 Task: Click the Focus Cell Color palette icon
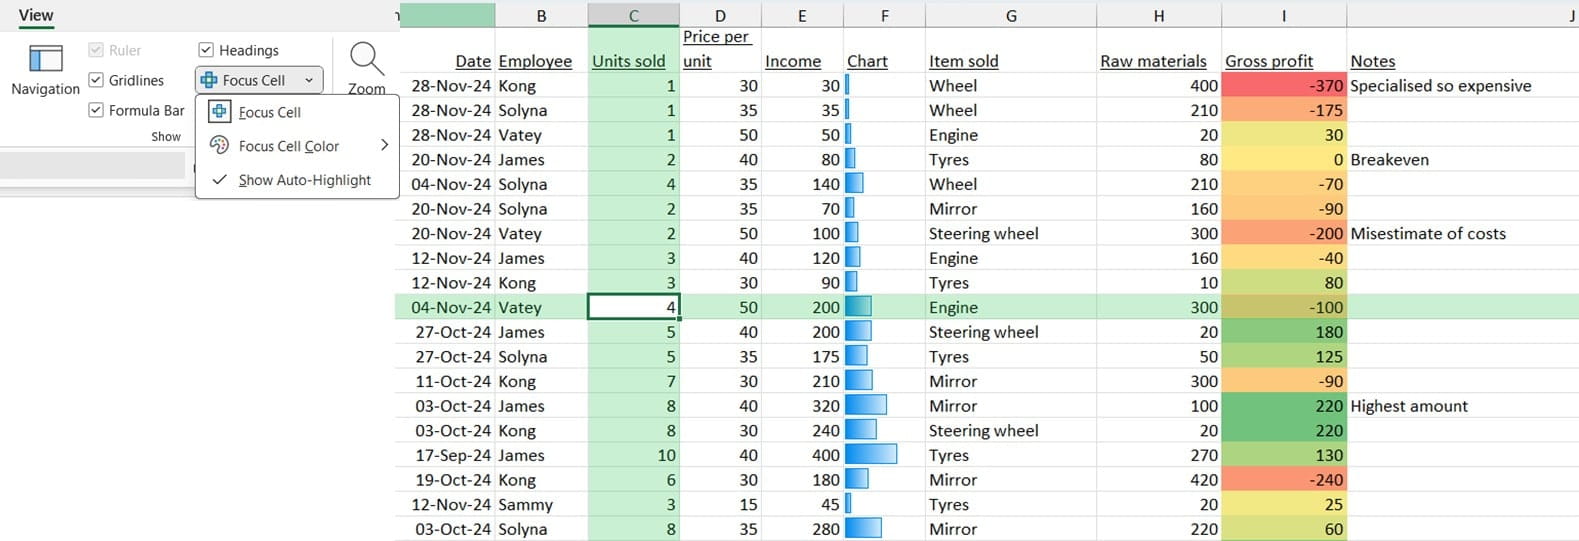(219, 146)
